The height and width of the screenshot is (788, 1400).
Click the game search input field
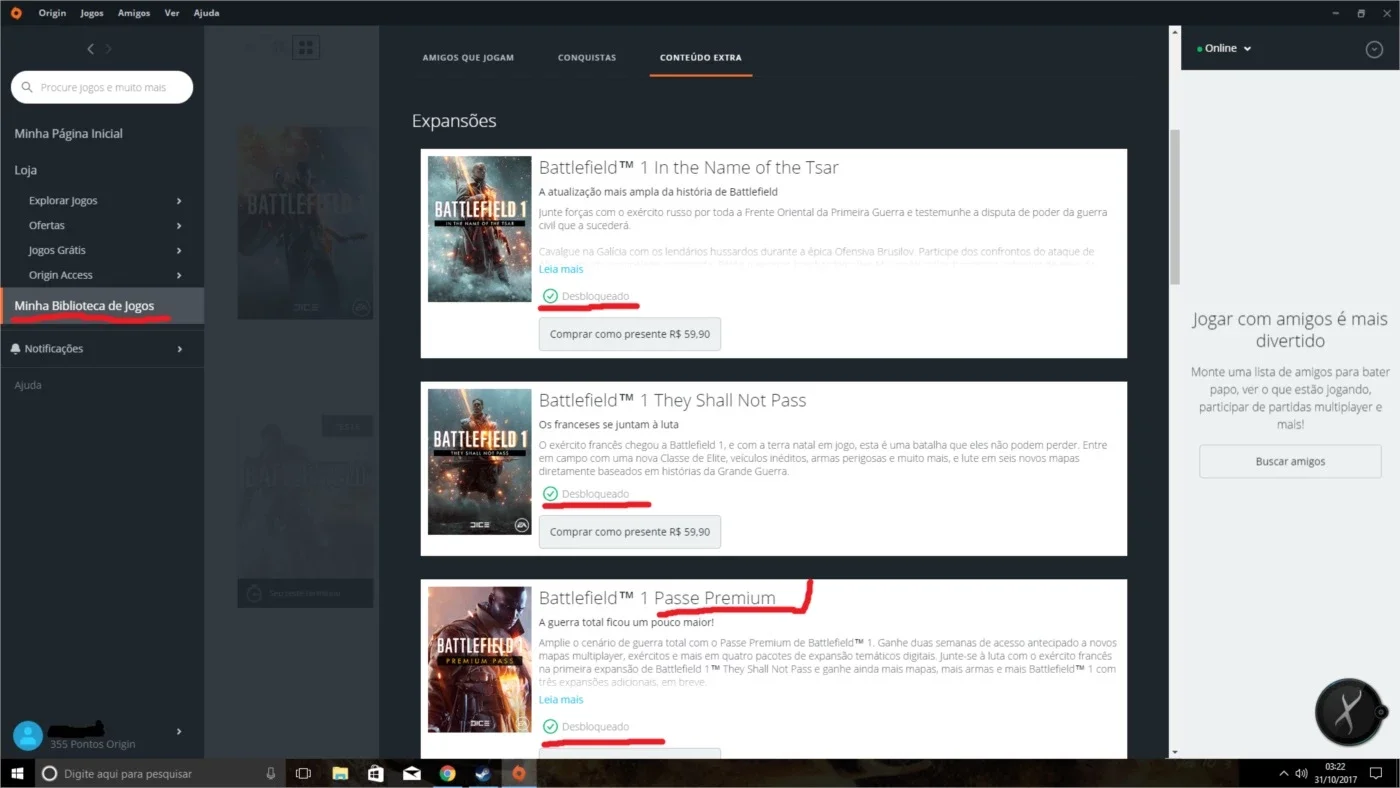[102, 87]
